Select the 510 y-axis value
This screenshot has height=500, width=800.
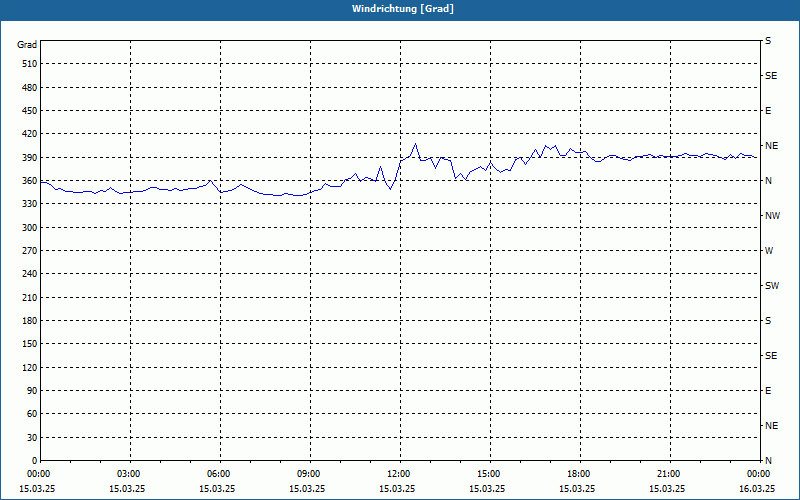(x=30, y=64)
